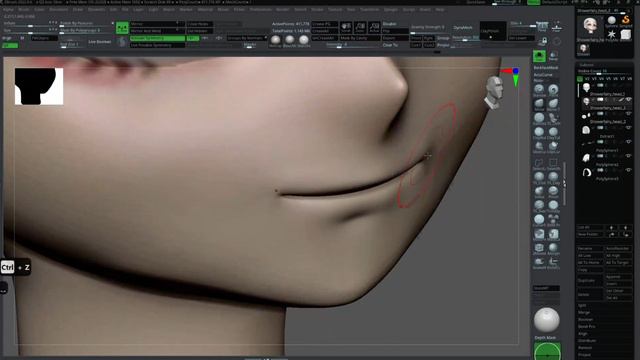Click the head orientation gizmo in viewport

[x=494, y=92]
